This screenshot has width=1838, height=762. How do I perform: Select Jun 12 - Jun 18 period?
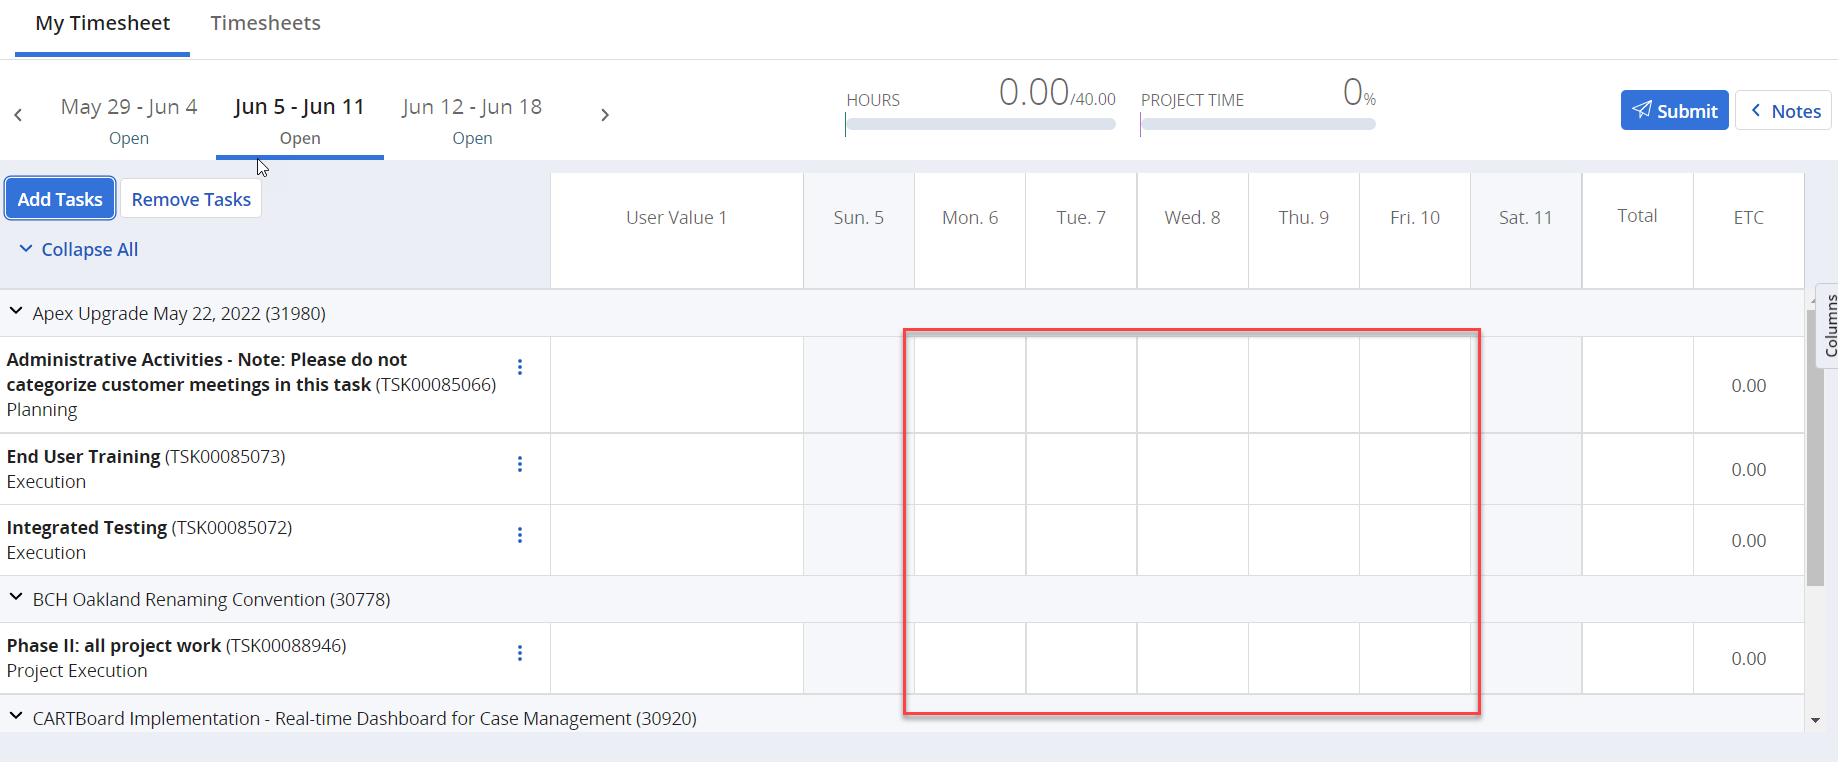(472, 120)
